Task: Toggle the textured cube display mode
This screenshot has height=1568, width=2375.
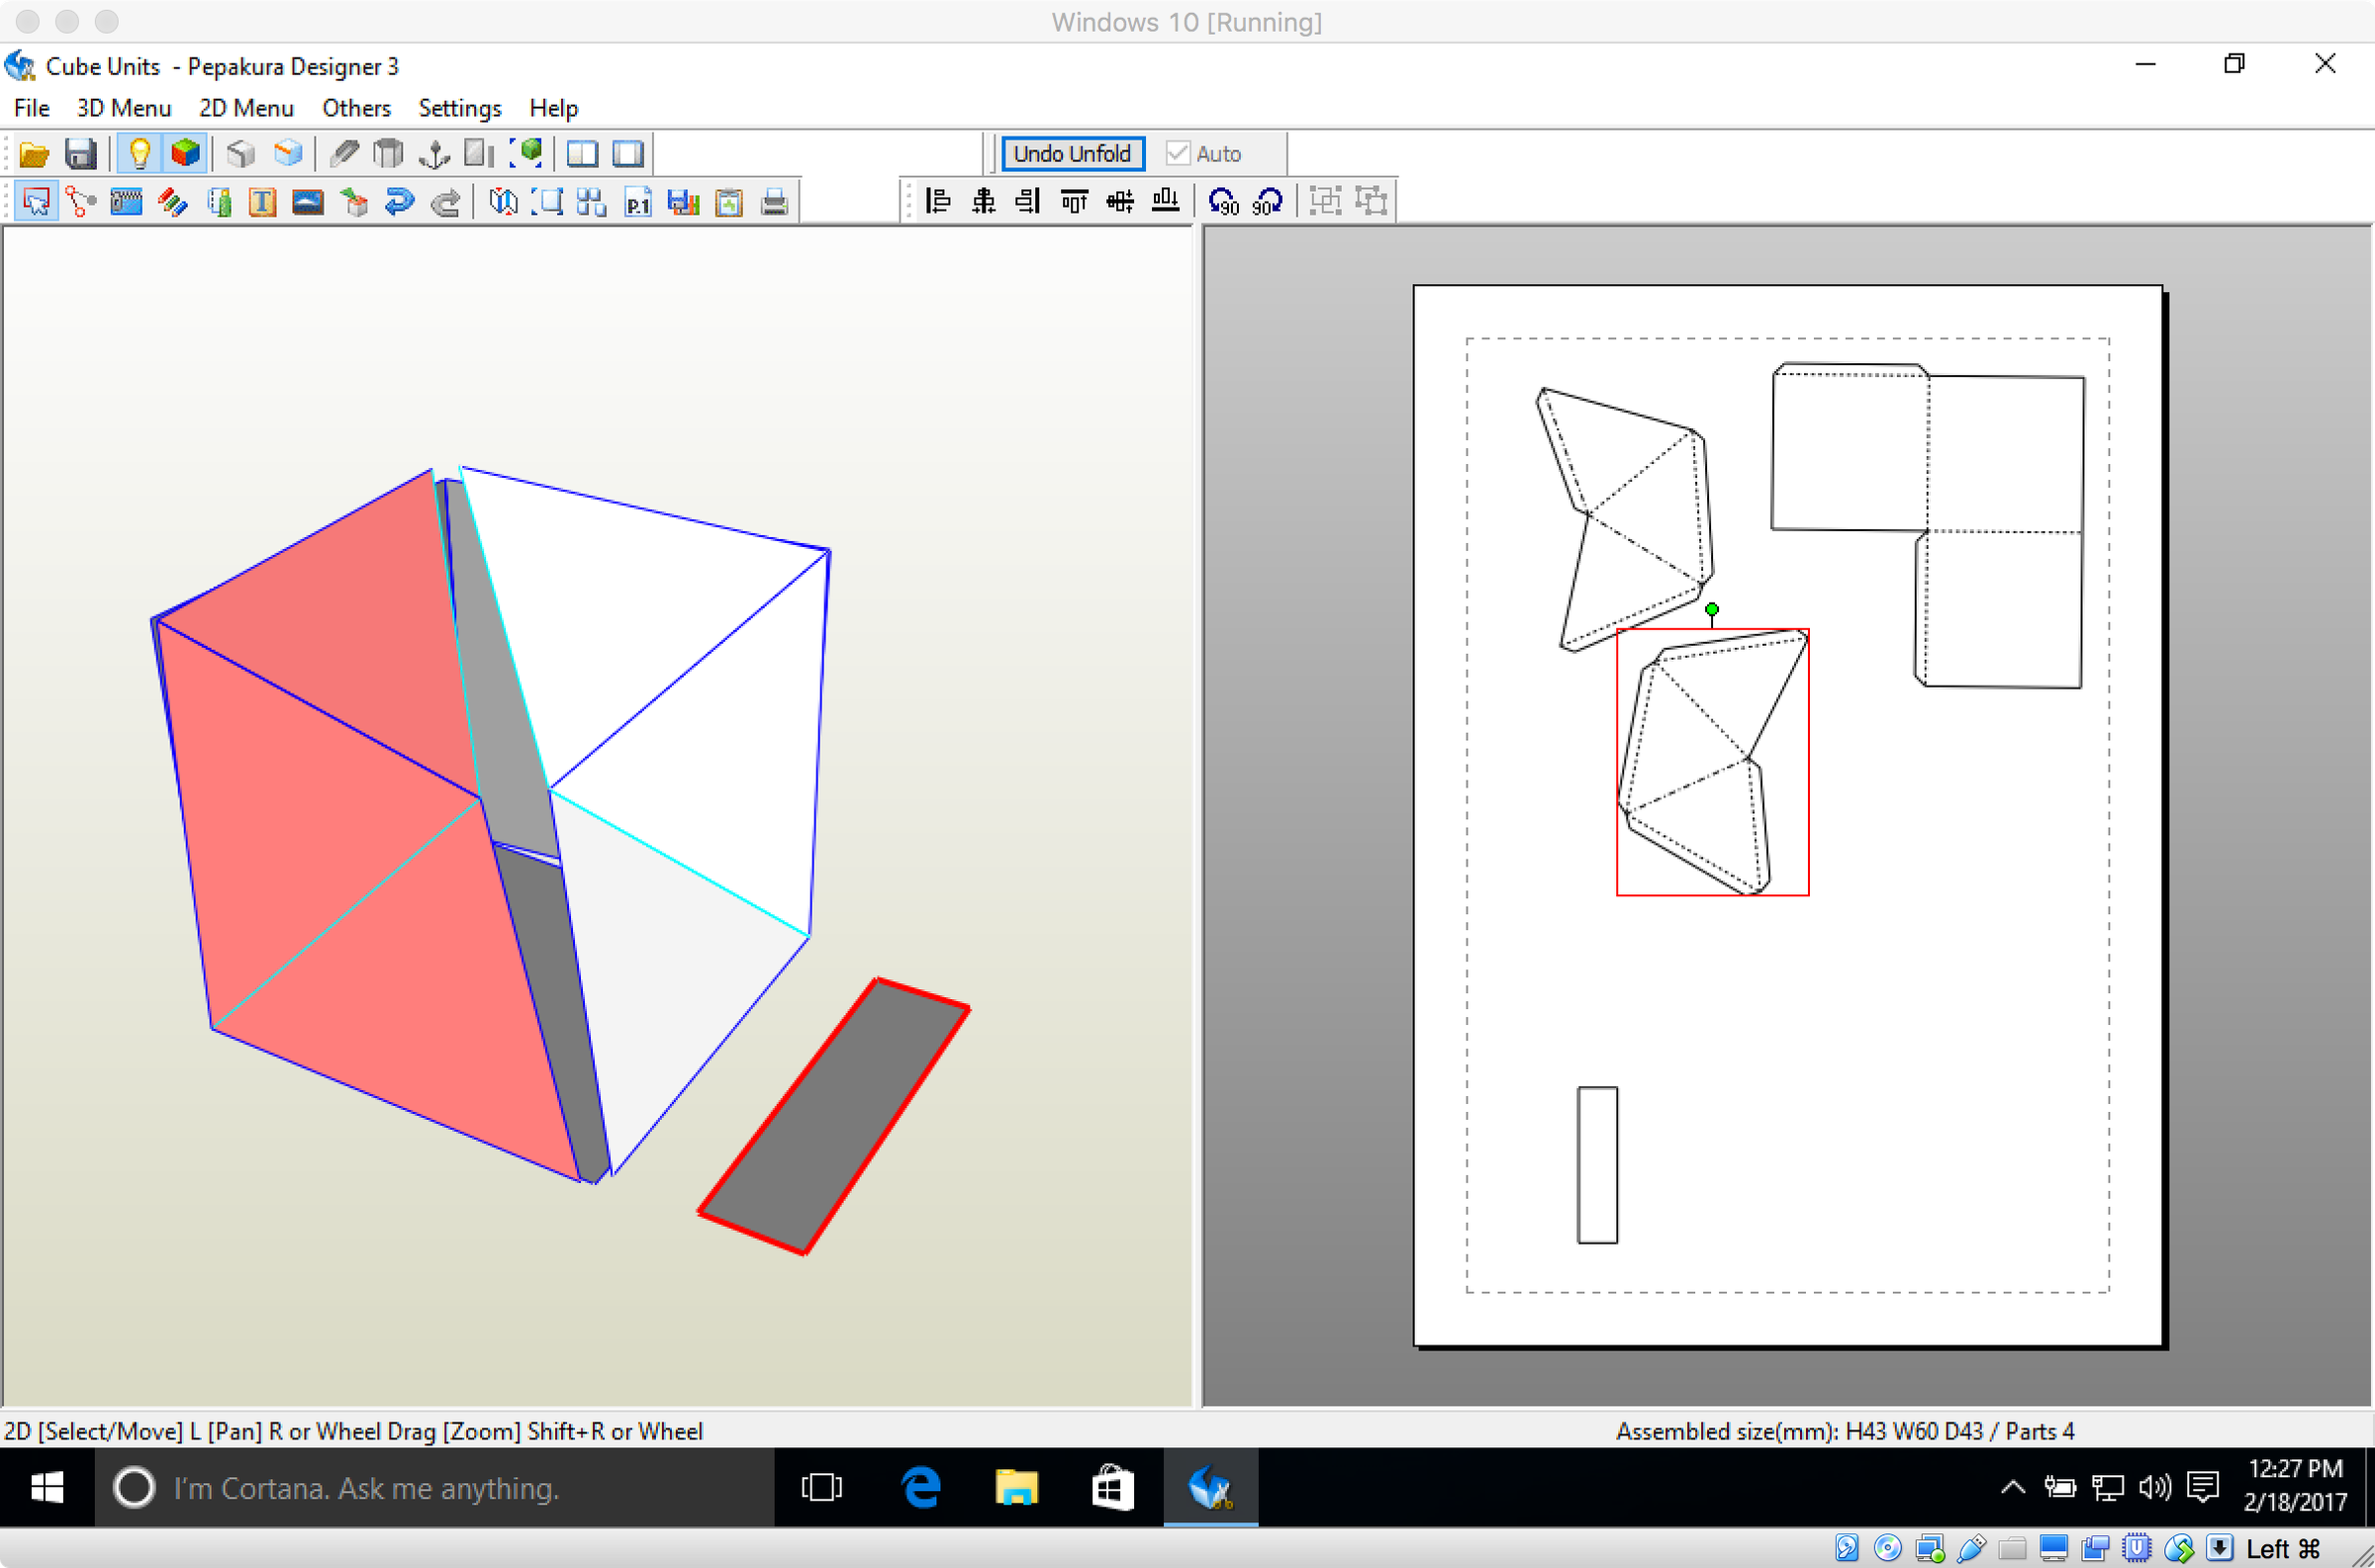Action: tap(184, 153)
